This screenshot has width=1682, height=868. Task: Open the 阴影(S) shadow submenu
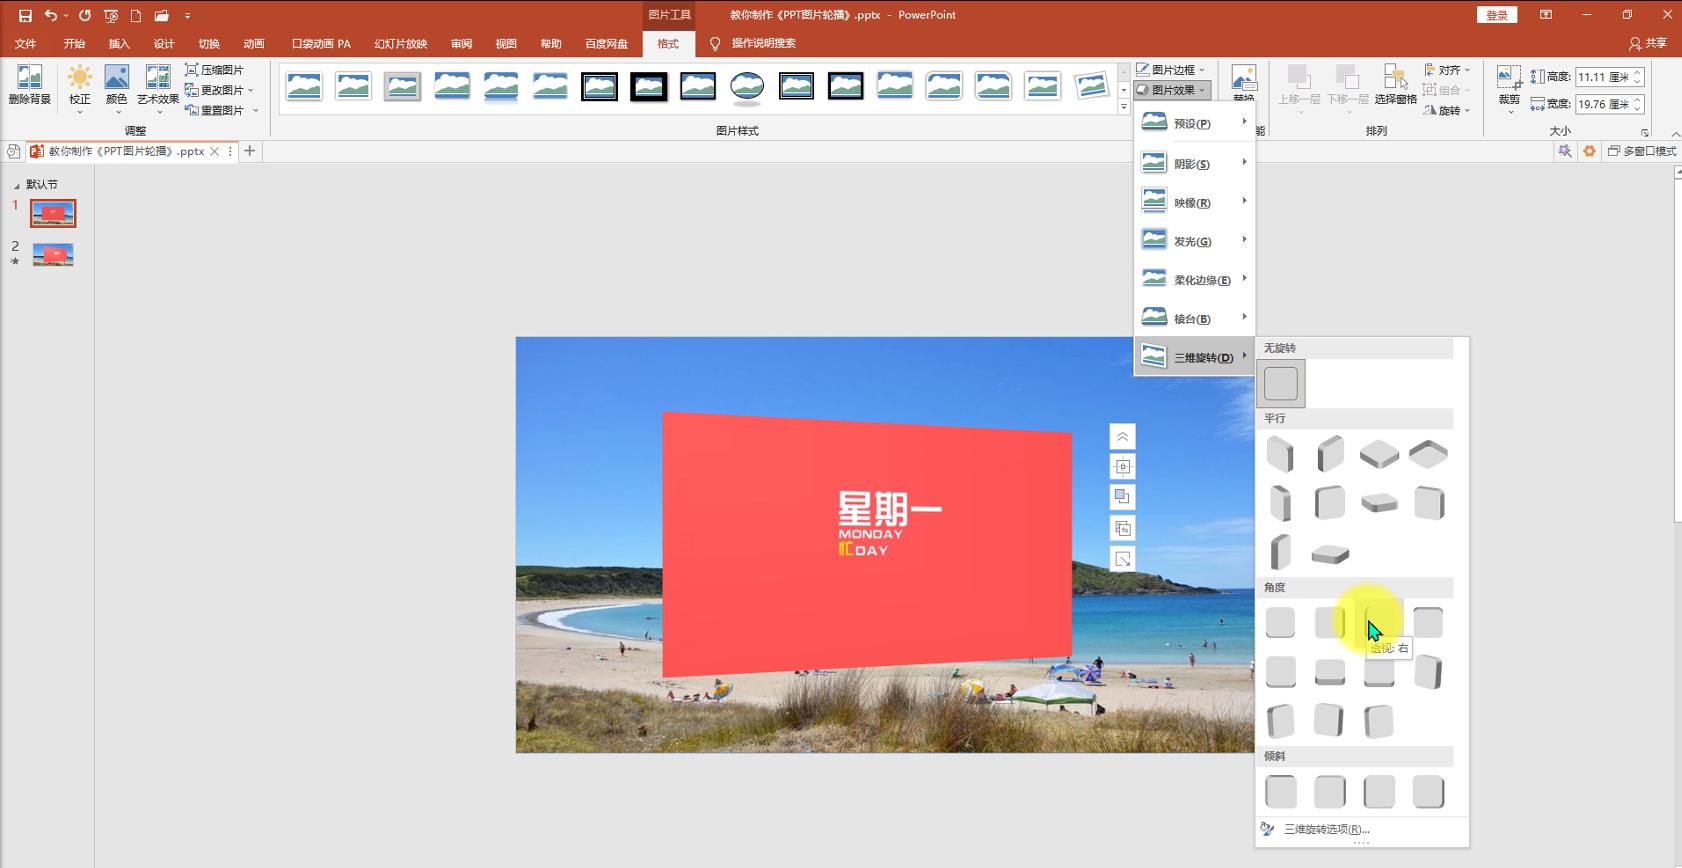click(1194, 163)
